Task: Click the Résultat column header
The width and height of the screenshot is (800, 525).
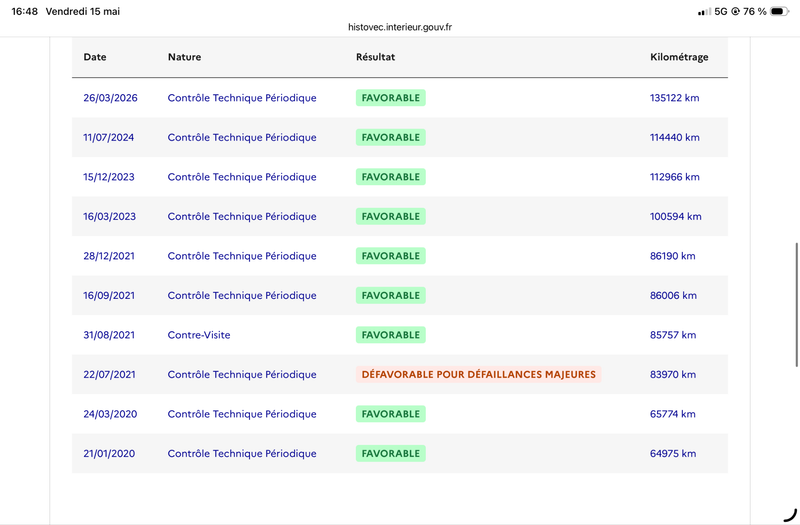Action: pos(376,57)
